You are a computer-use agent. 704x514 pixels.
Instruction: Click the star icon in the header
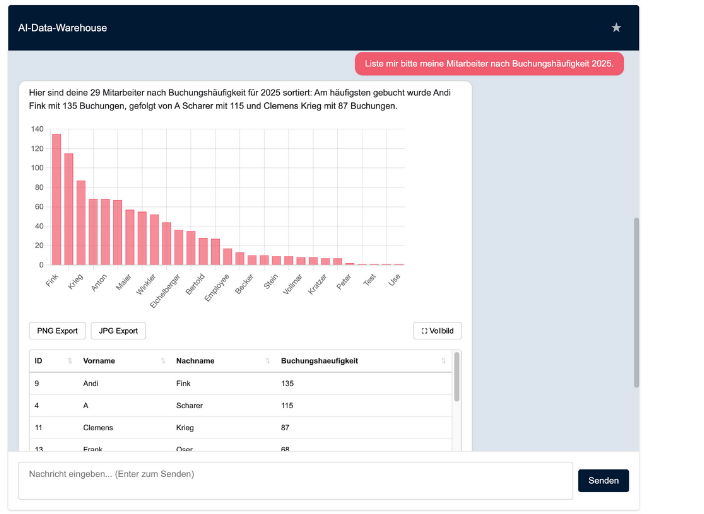tap(616, 27)
